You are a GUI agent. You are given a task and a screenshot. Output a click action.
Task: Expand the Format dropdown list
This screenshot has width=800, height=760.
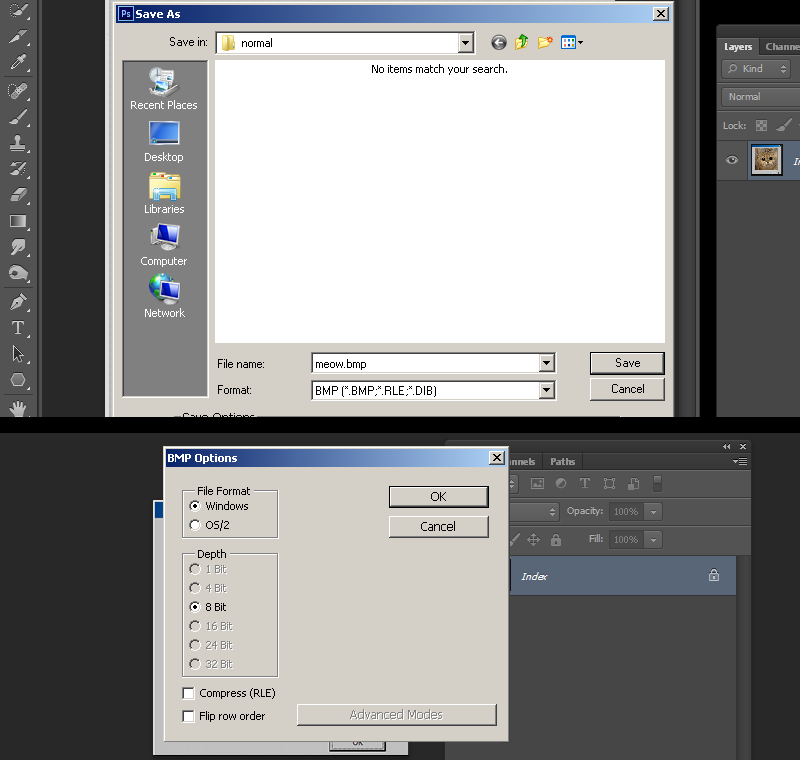click(546, 391)
